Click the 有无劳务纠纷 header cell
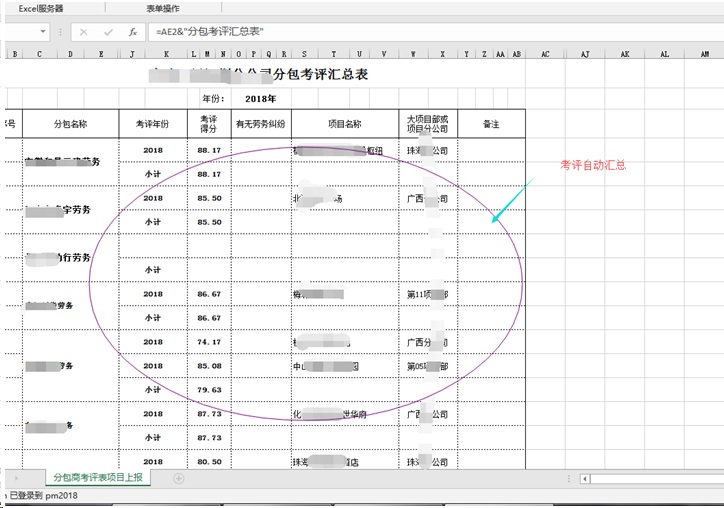 pyautogui.click(x=260, y=124)
